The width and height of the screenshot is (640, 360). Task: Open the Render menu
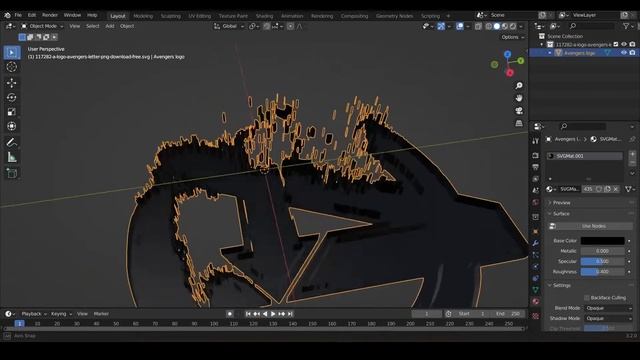(x=50, y=15)
